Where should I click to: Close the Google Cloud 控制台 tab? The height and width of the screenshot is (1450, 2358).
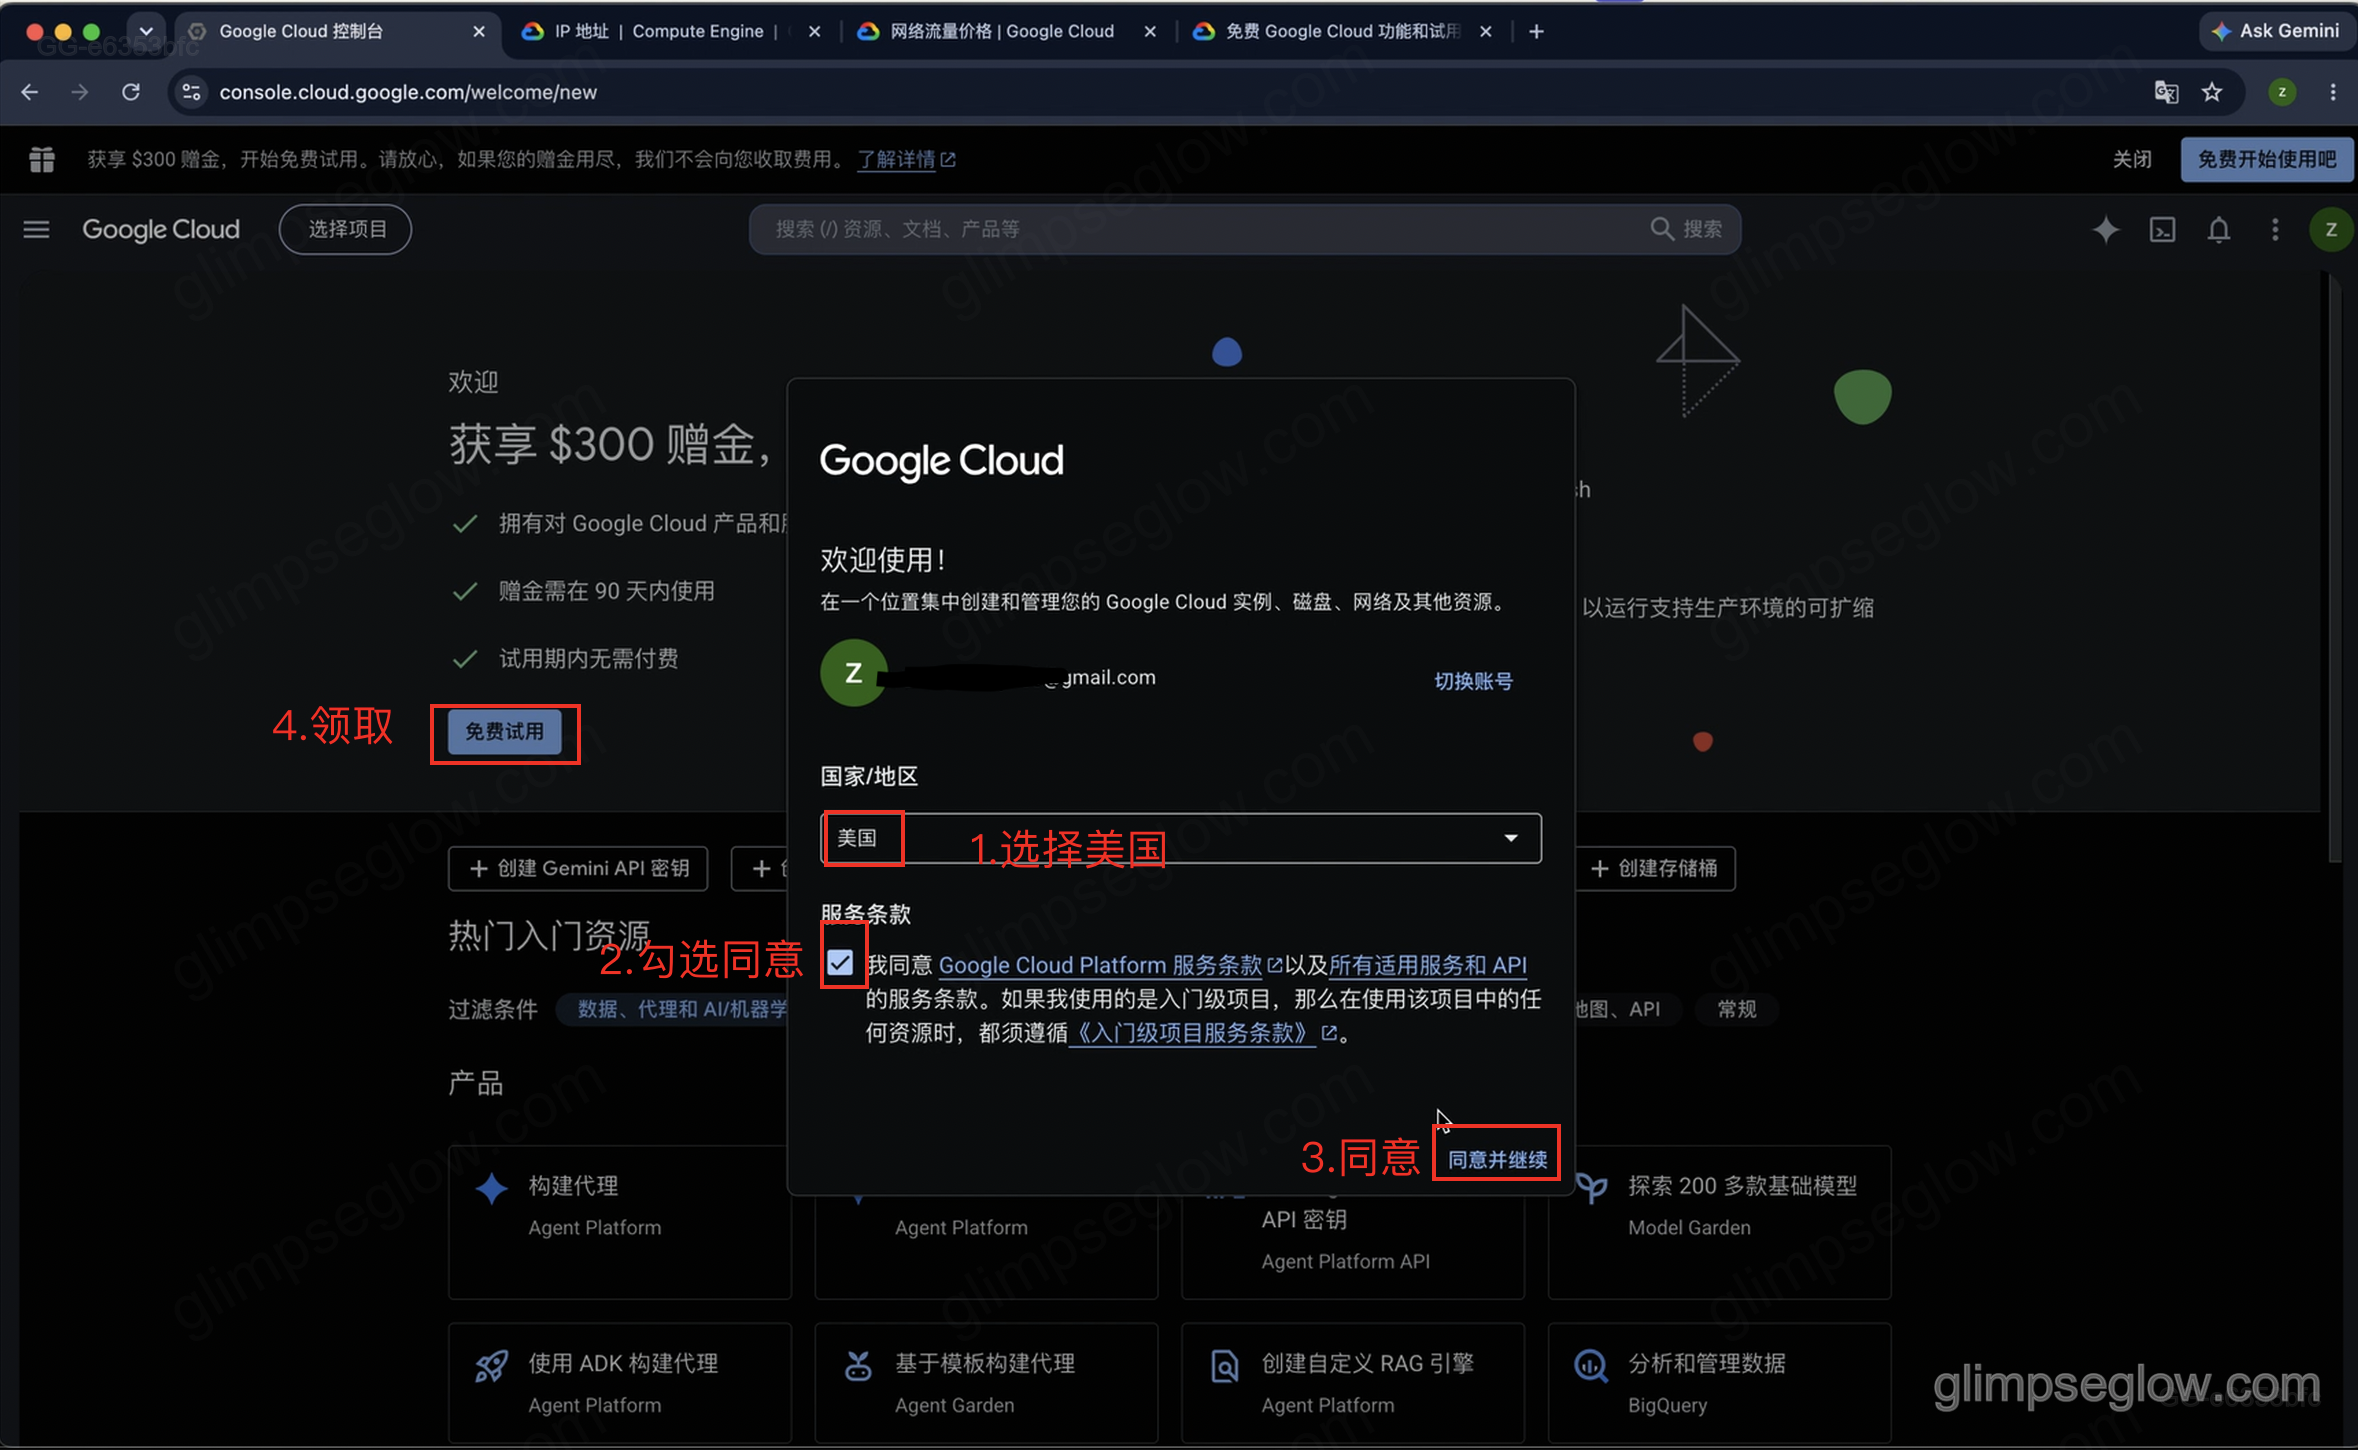[479, 32]
